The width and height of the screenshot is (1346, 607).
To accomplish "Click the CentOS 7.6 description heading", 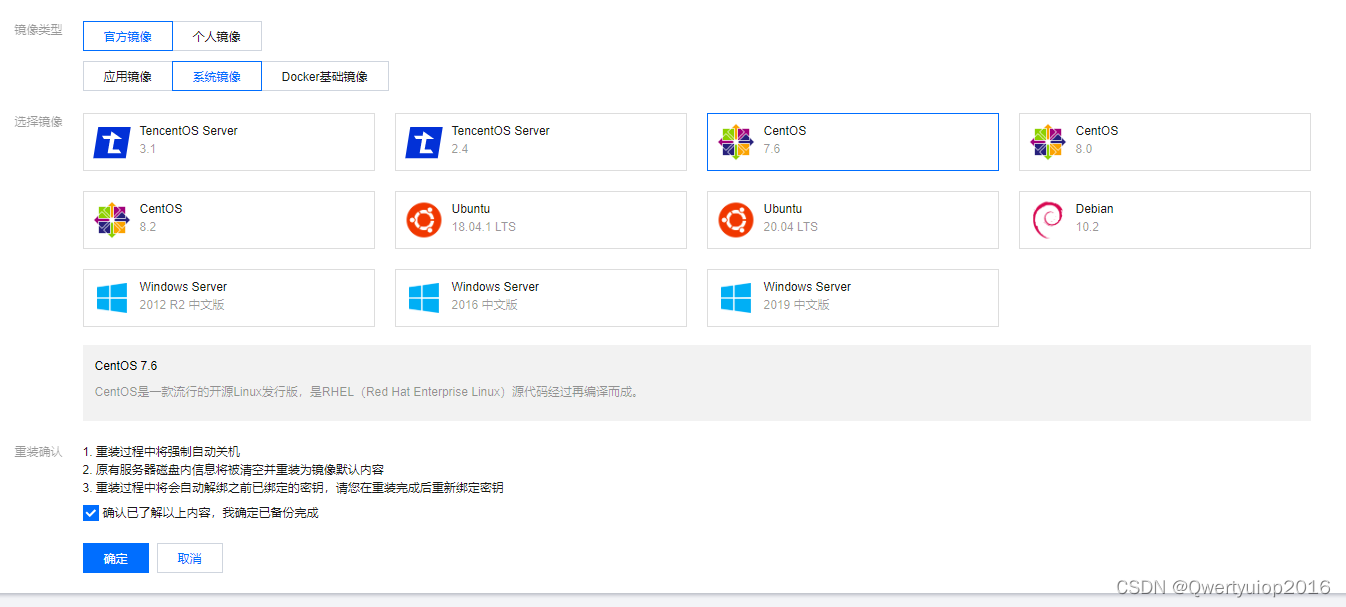I will (127, 366).
